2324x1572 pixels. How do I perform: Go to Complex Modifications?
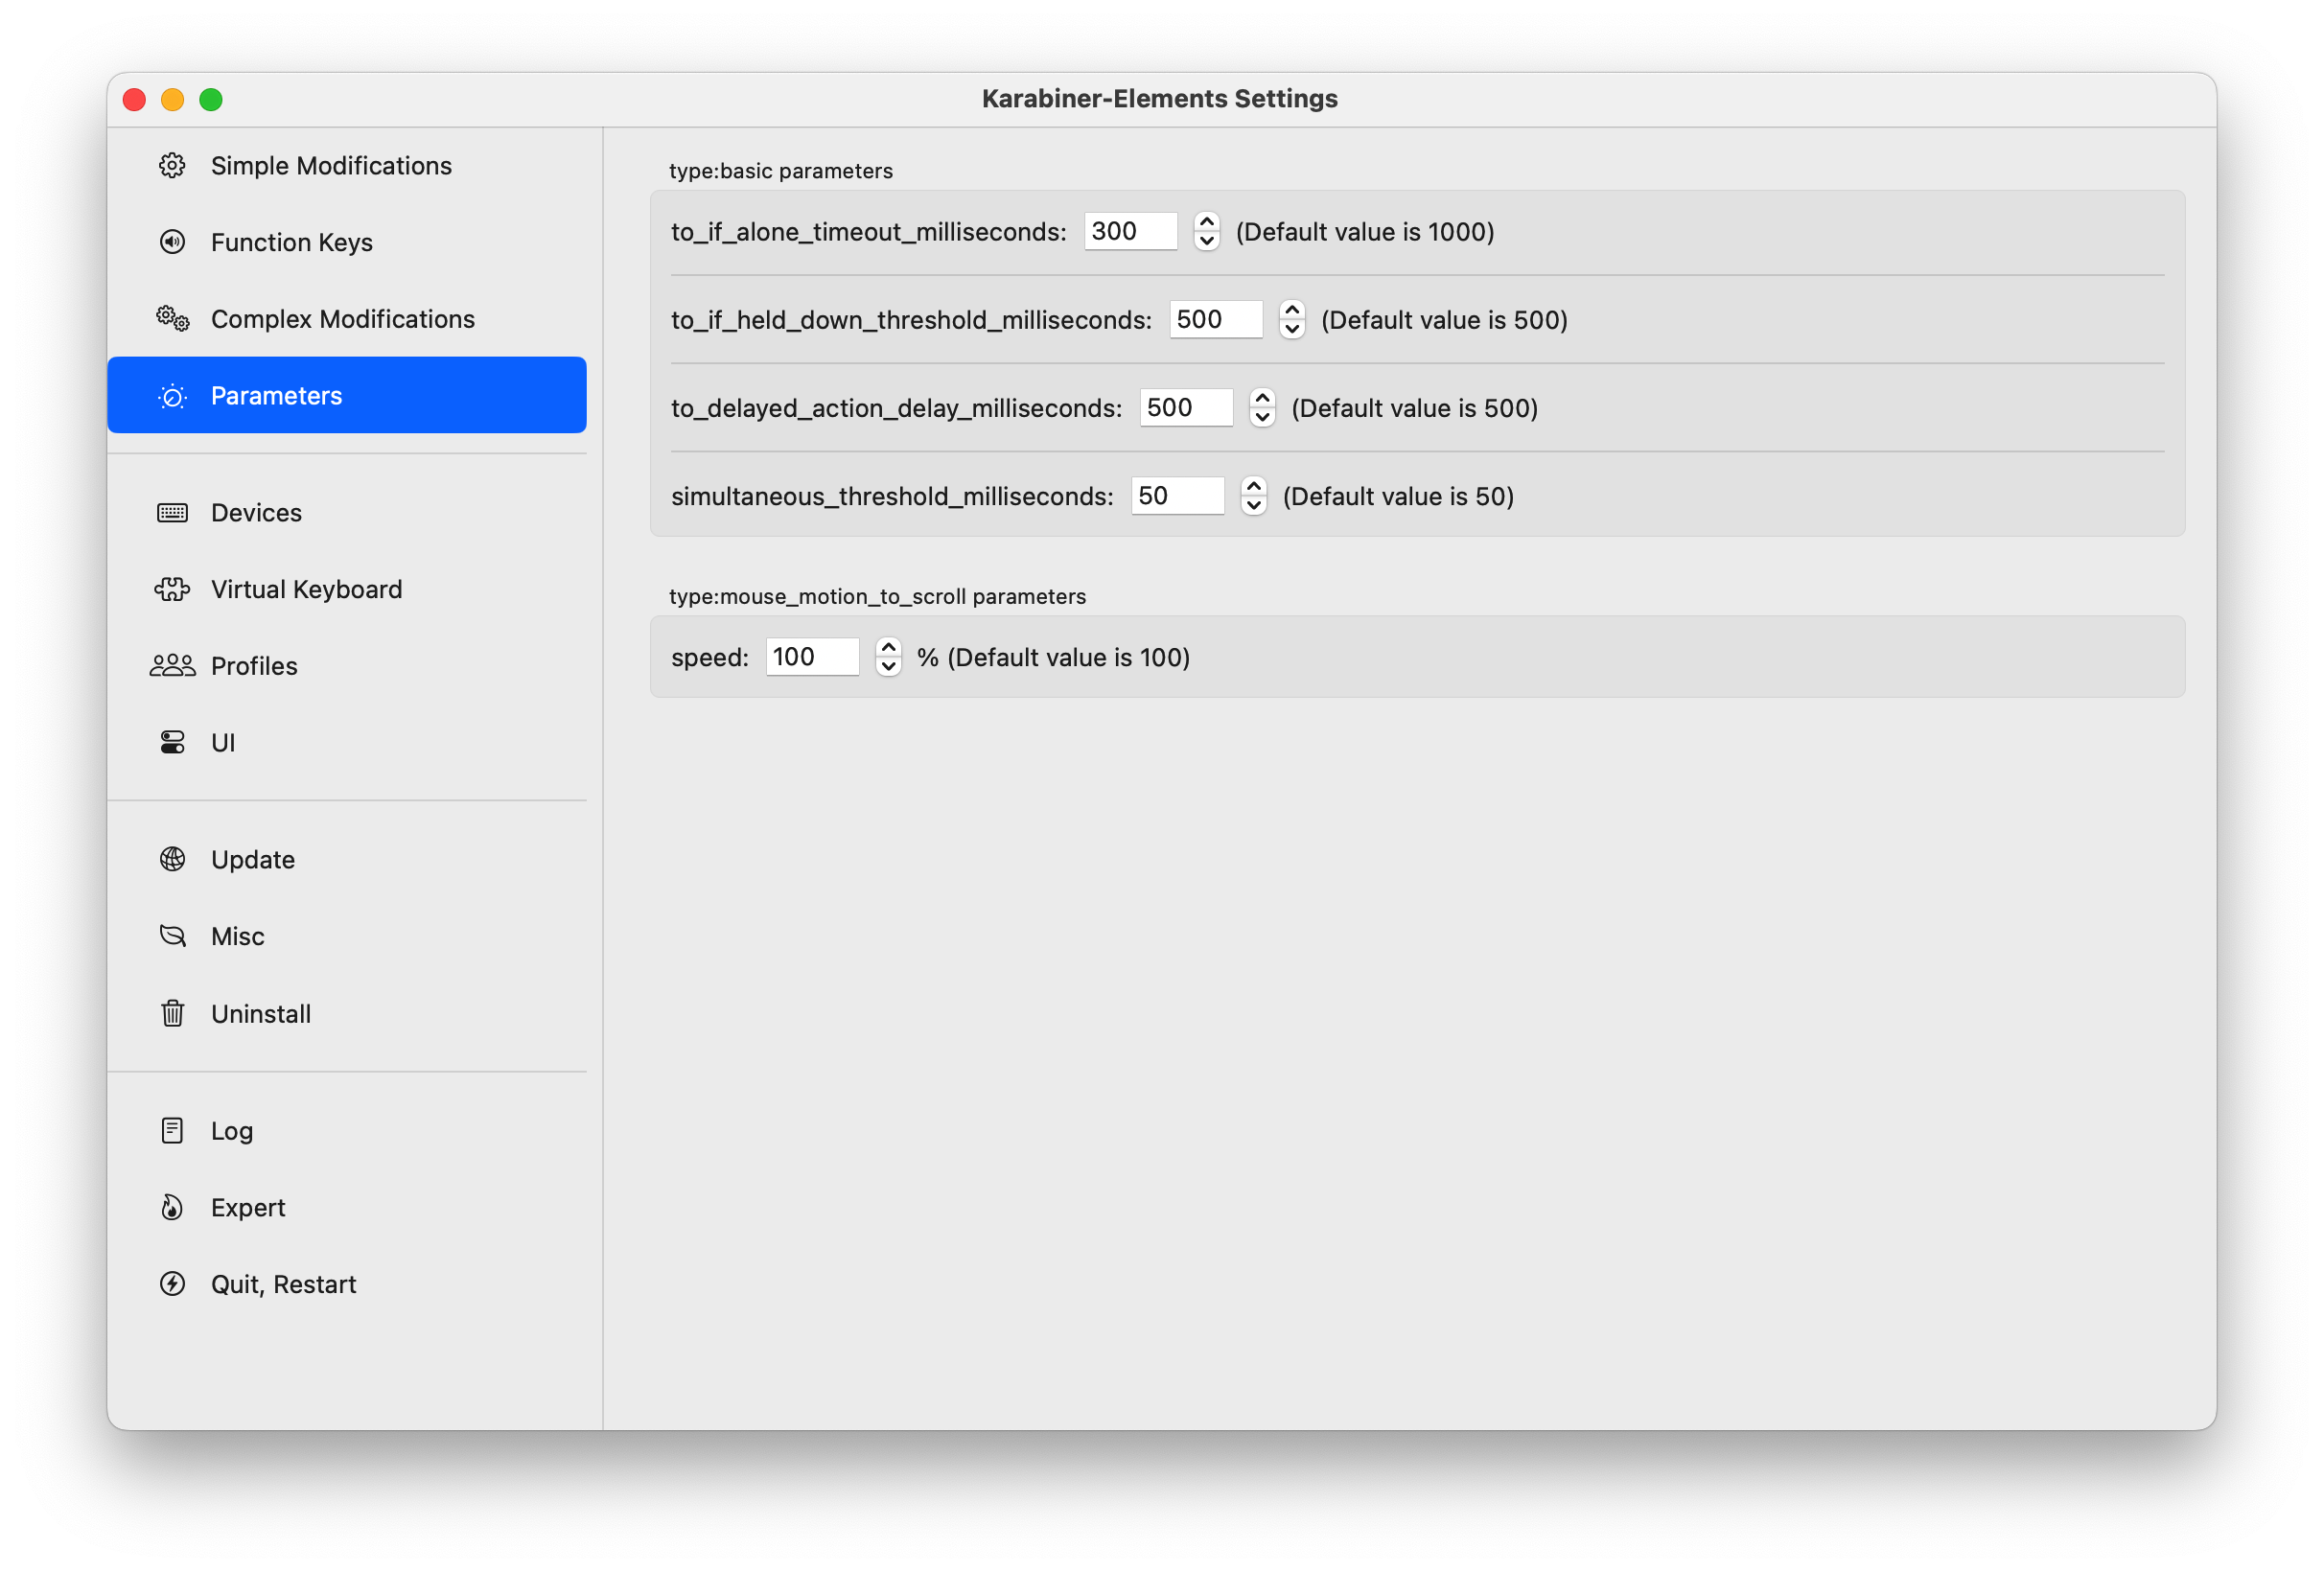(x=346, y=319)
